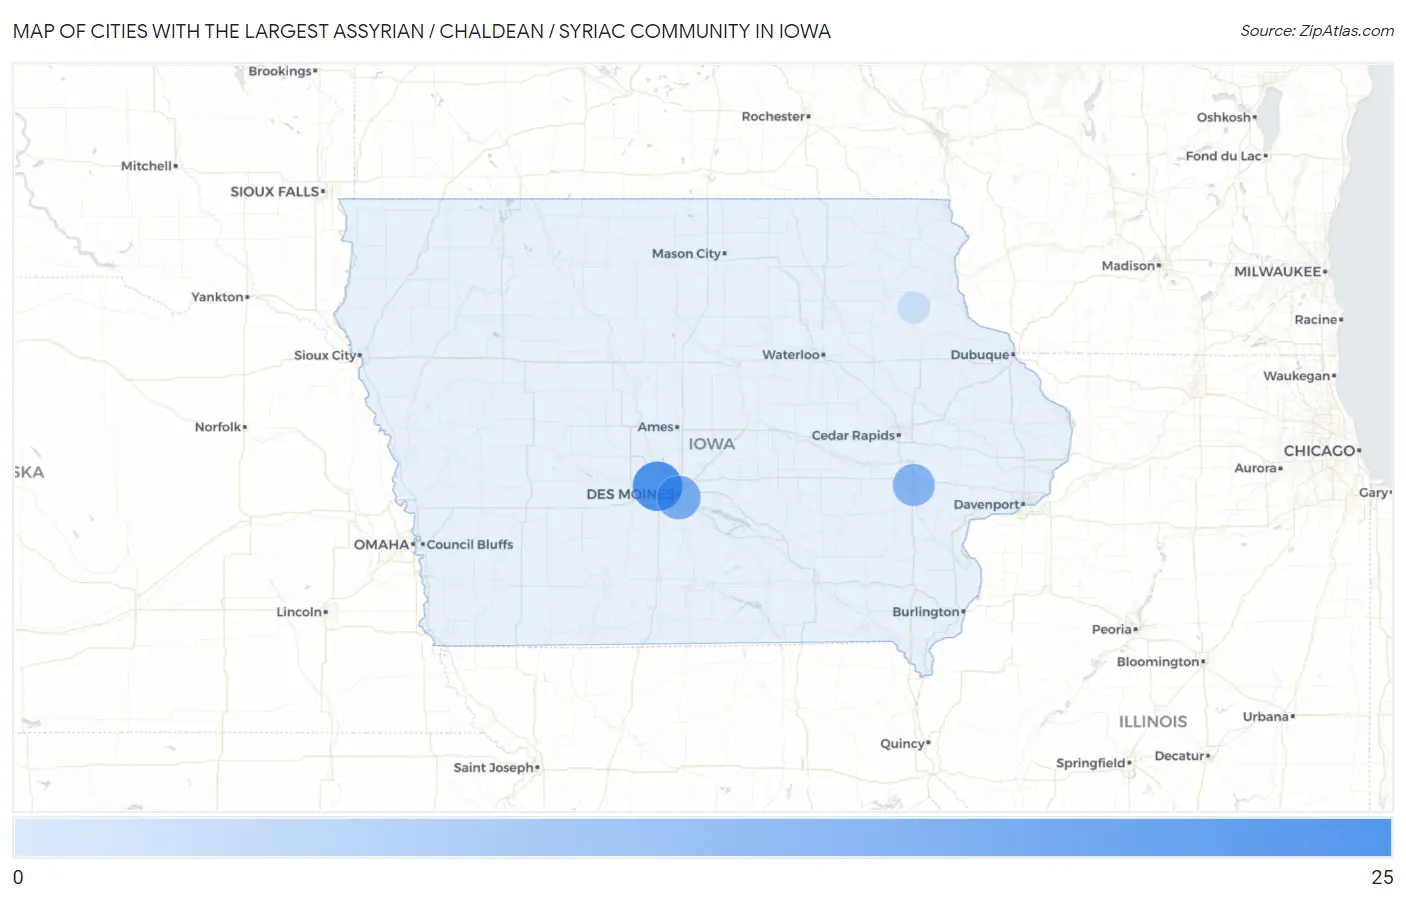
Task: Click the map title heading
Action: tap(422, 31)
